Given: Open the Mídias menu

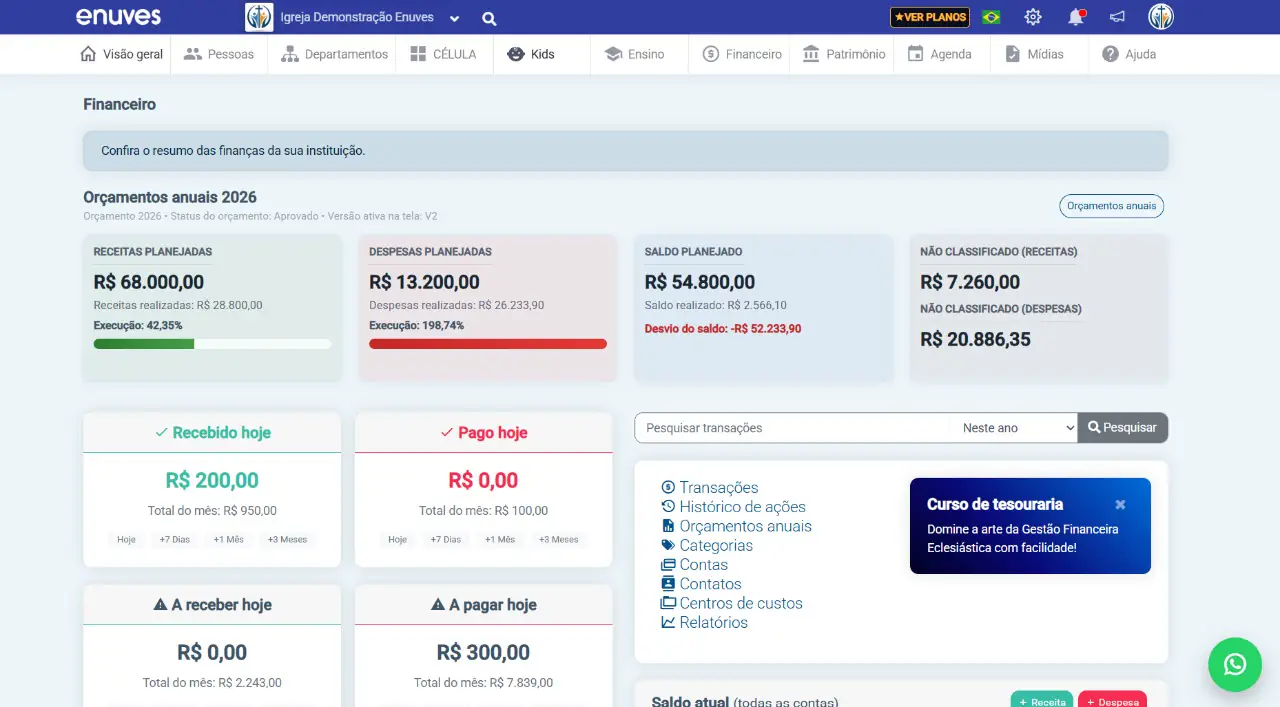Looking at the screenshot, I should tap(1034, 54).
